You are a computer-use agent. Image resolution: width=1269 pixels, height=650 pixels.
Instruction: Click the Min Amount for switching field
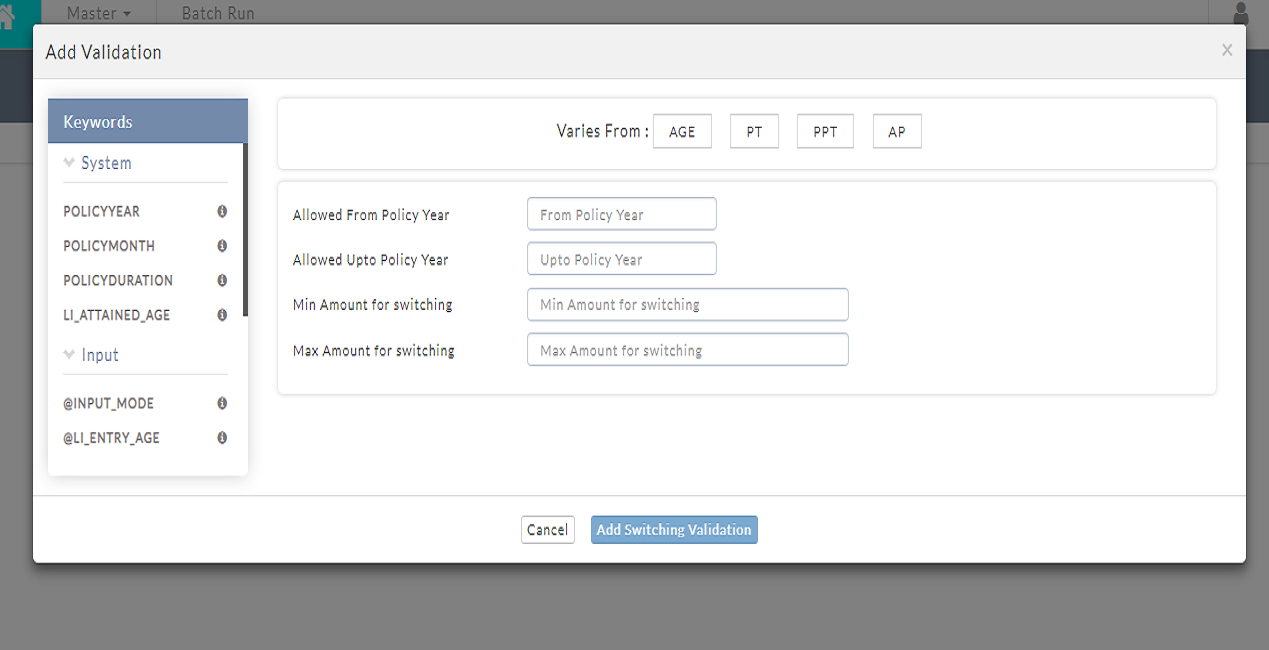click(687, 305)
